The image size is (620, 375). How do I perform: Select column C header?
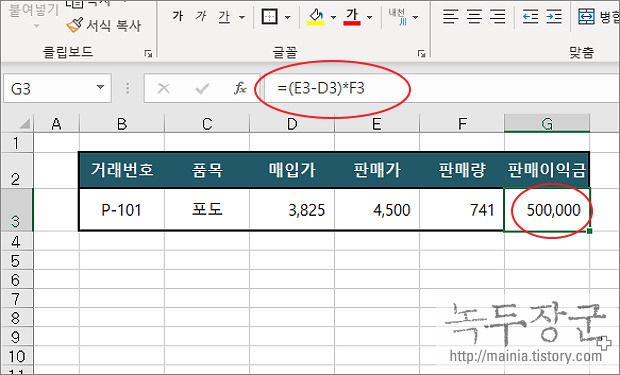click(x=207, y=124)
